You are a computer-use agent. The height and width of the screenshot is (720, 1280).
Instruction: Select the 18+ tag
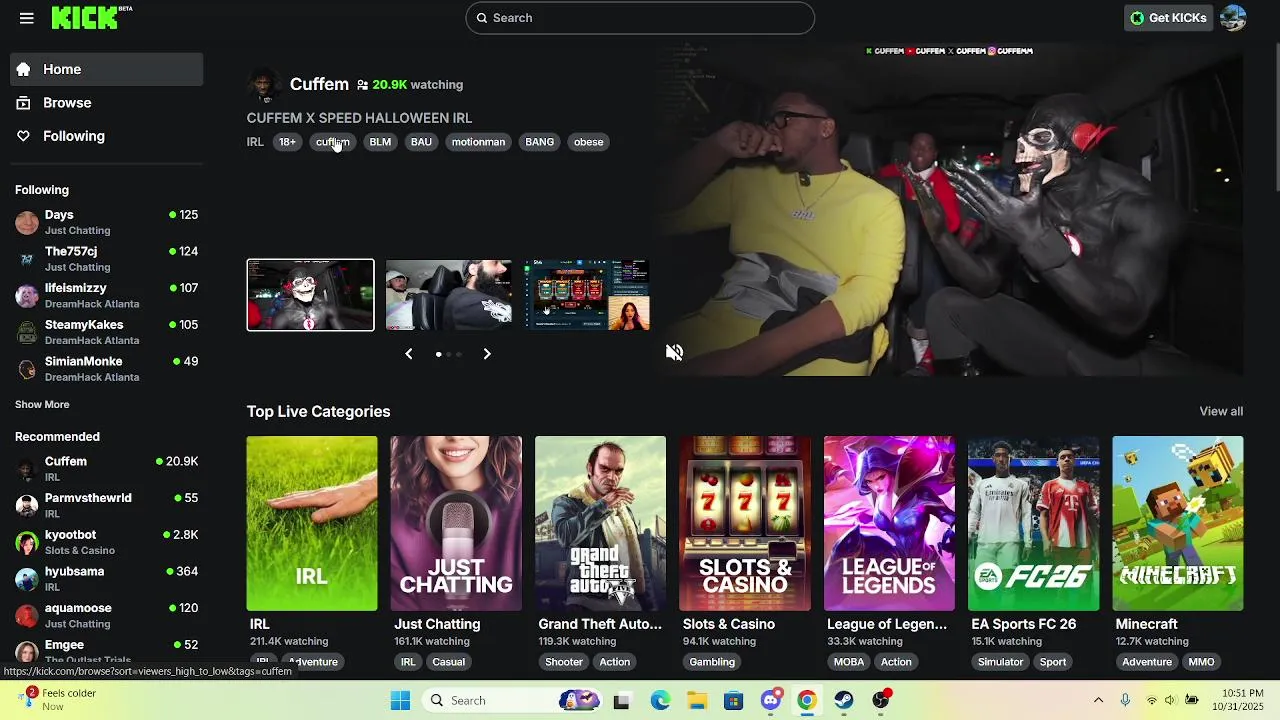(287, 142)
